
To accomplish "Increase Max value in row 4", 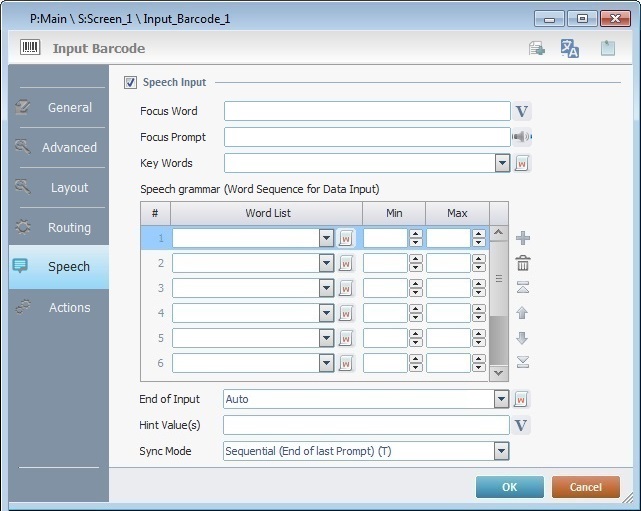I will [478, 309].
